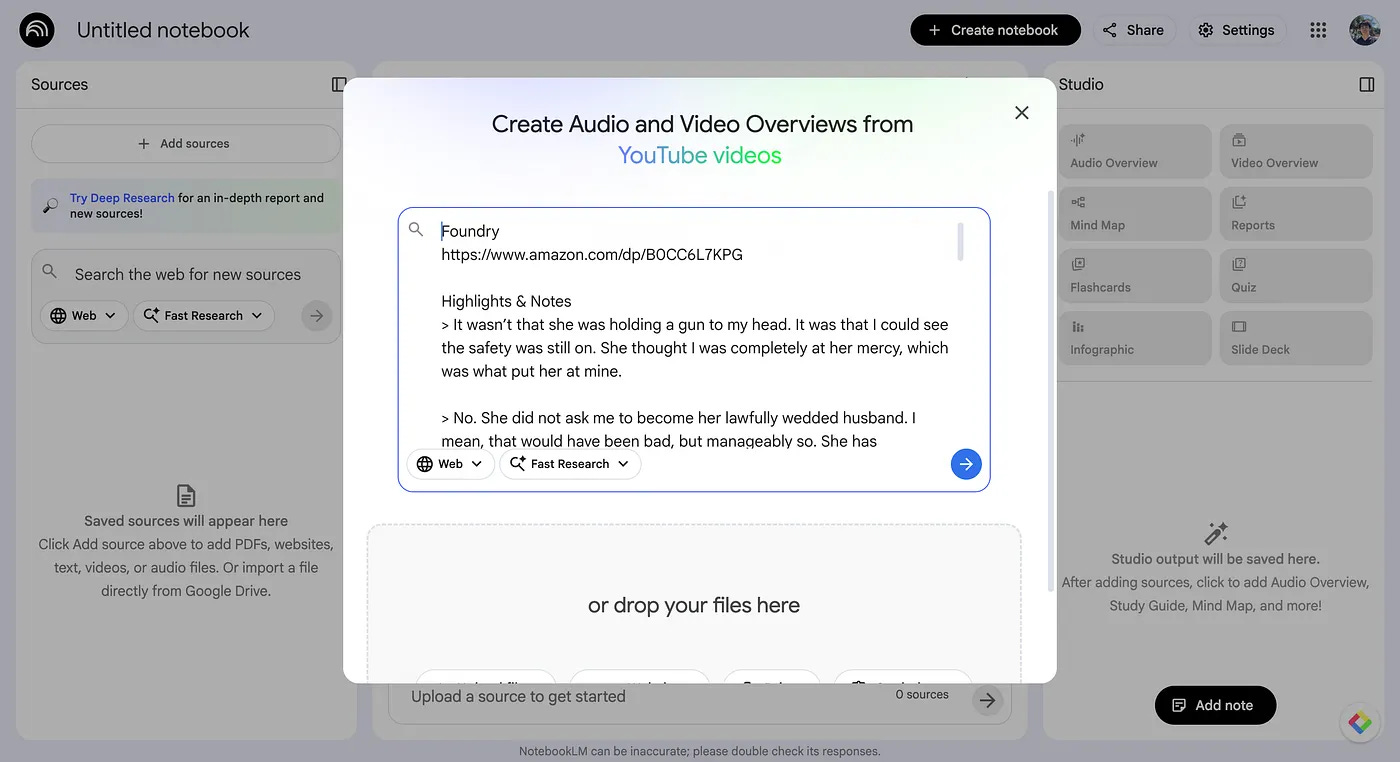1400x762 pixels.
Task: Click the Search the web for new sources field
Action: coord(188,274)
